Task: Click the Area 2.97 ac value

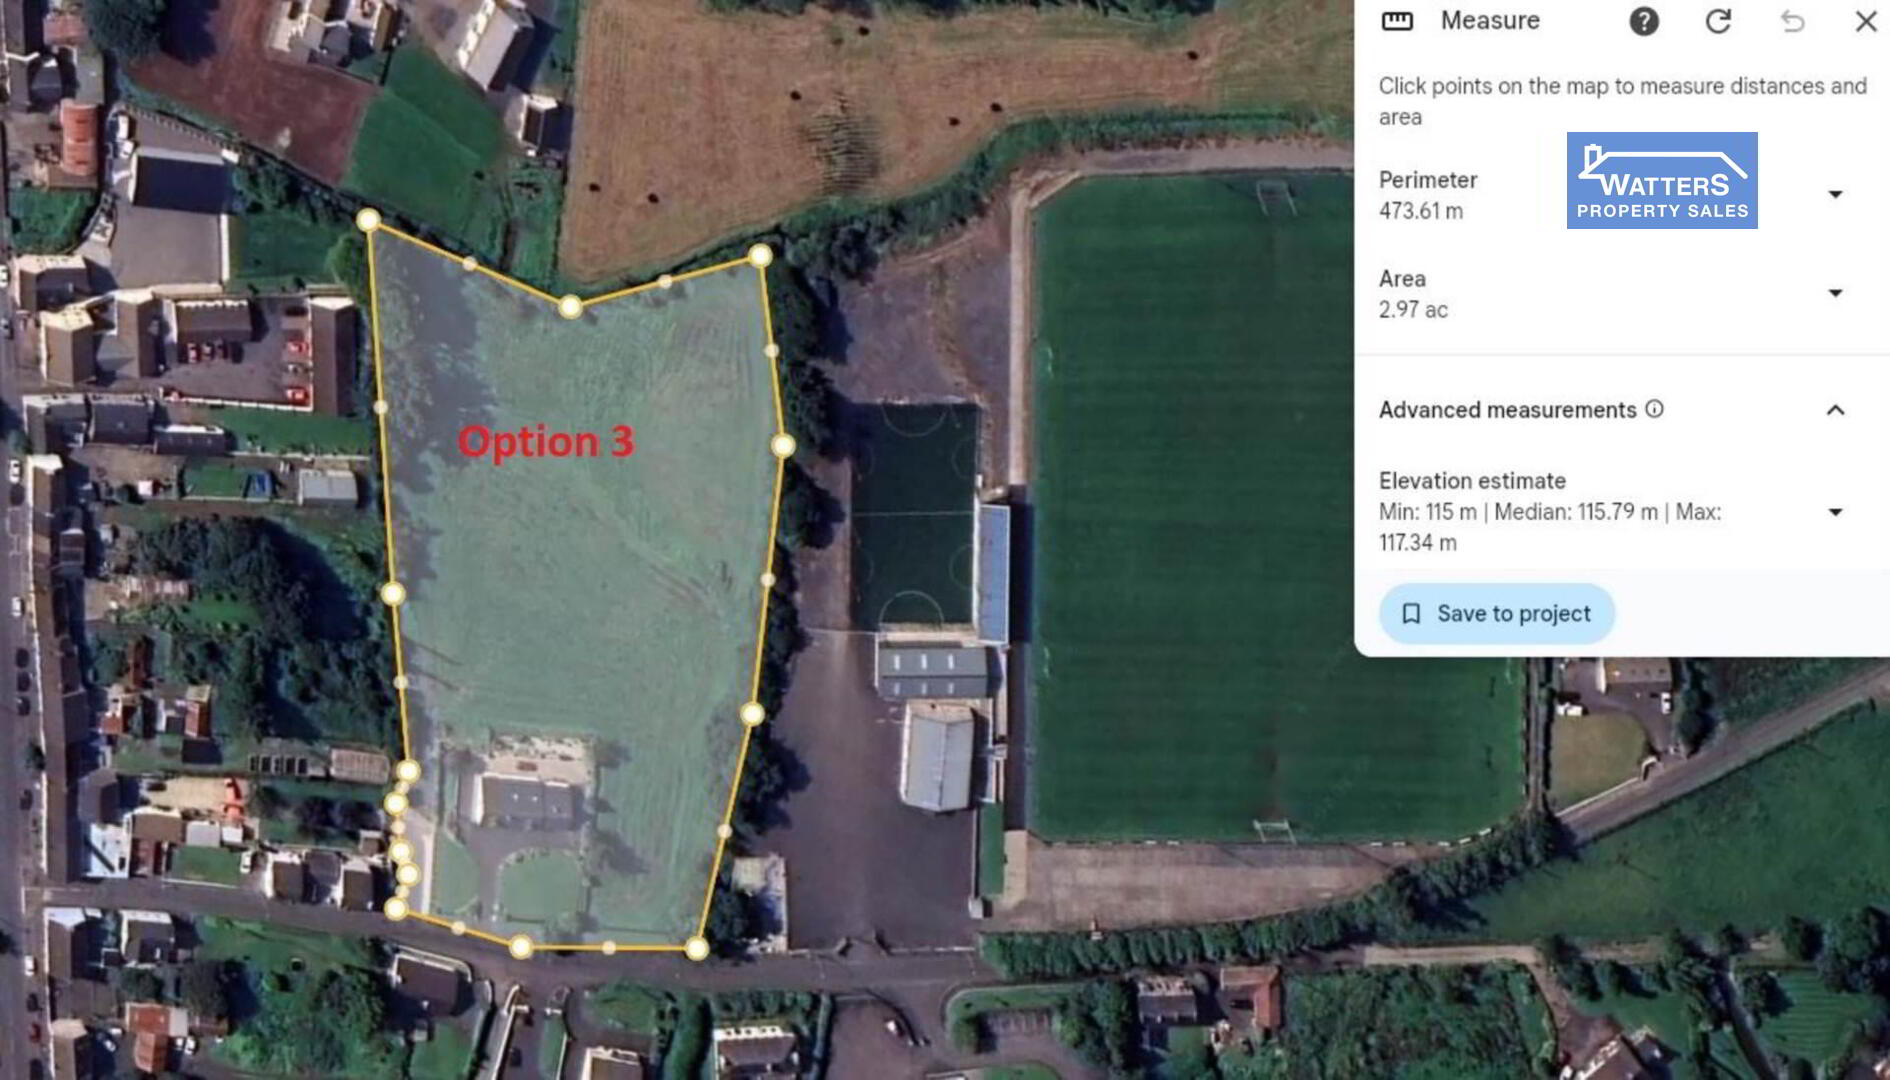Action: coord(1413,310)
